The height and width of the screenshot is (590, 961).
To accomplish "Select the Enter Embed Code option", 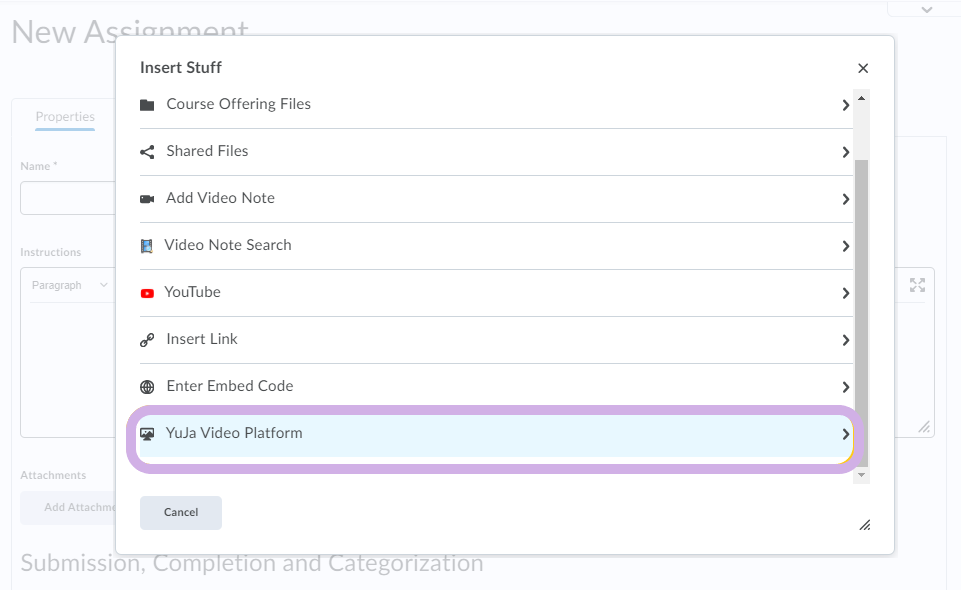I will (496, 387).
